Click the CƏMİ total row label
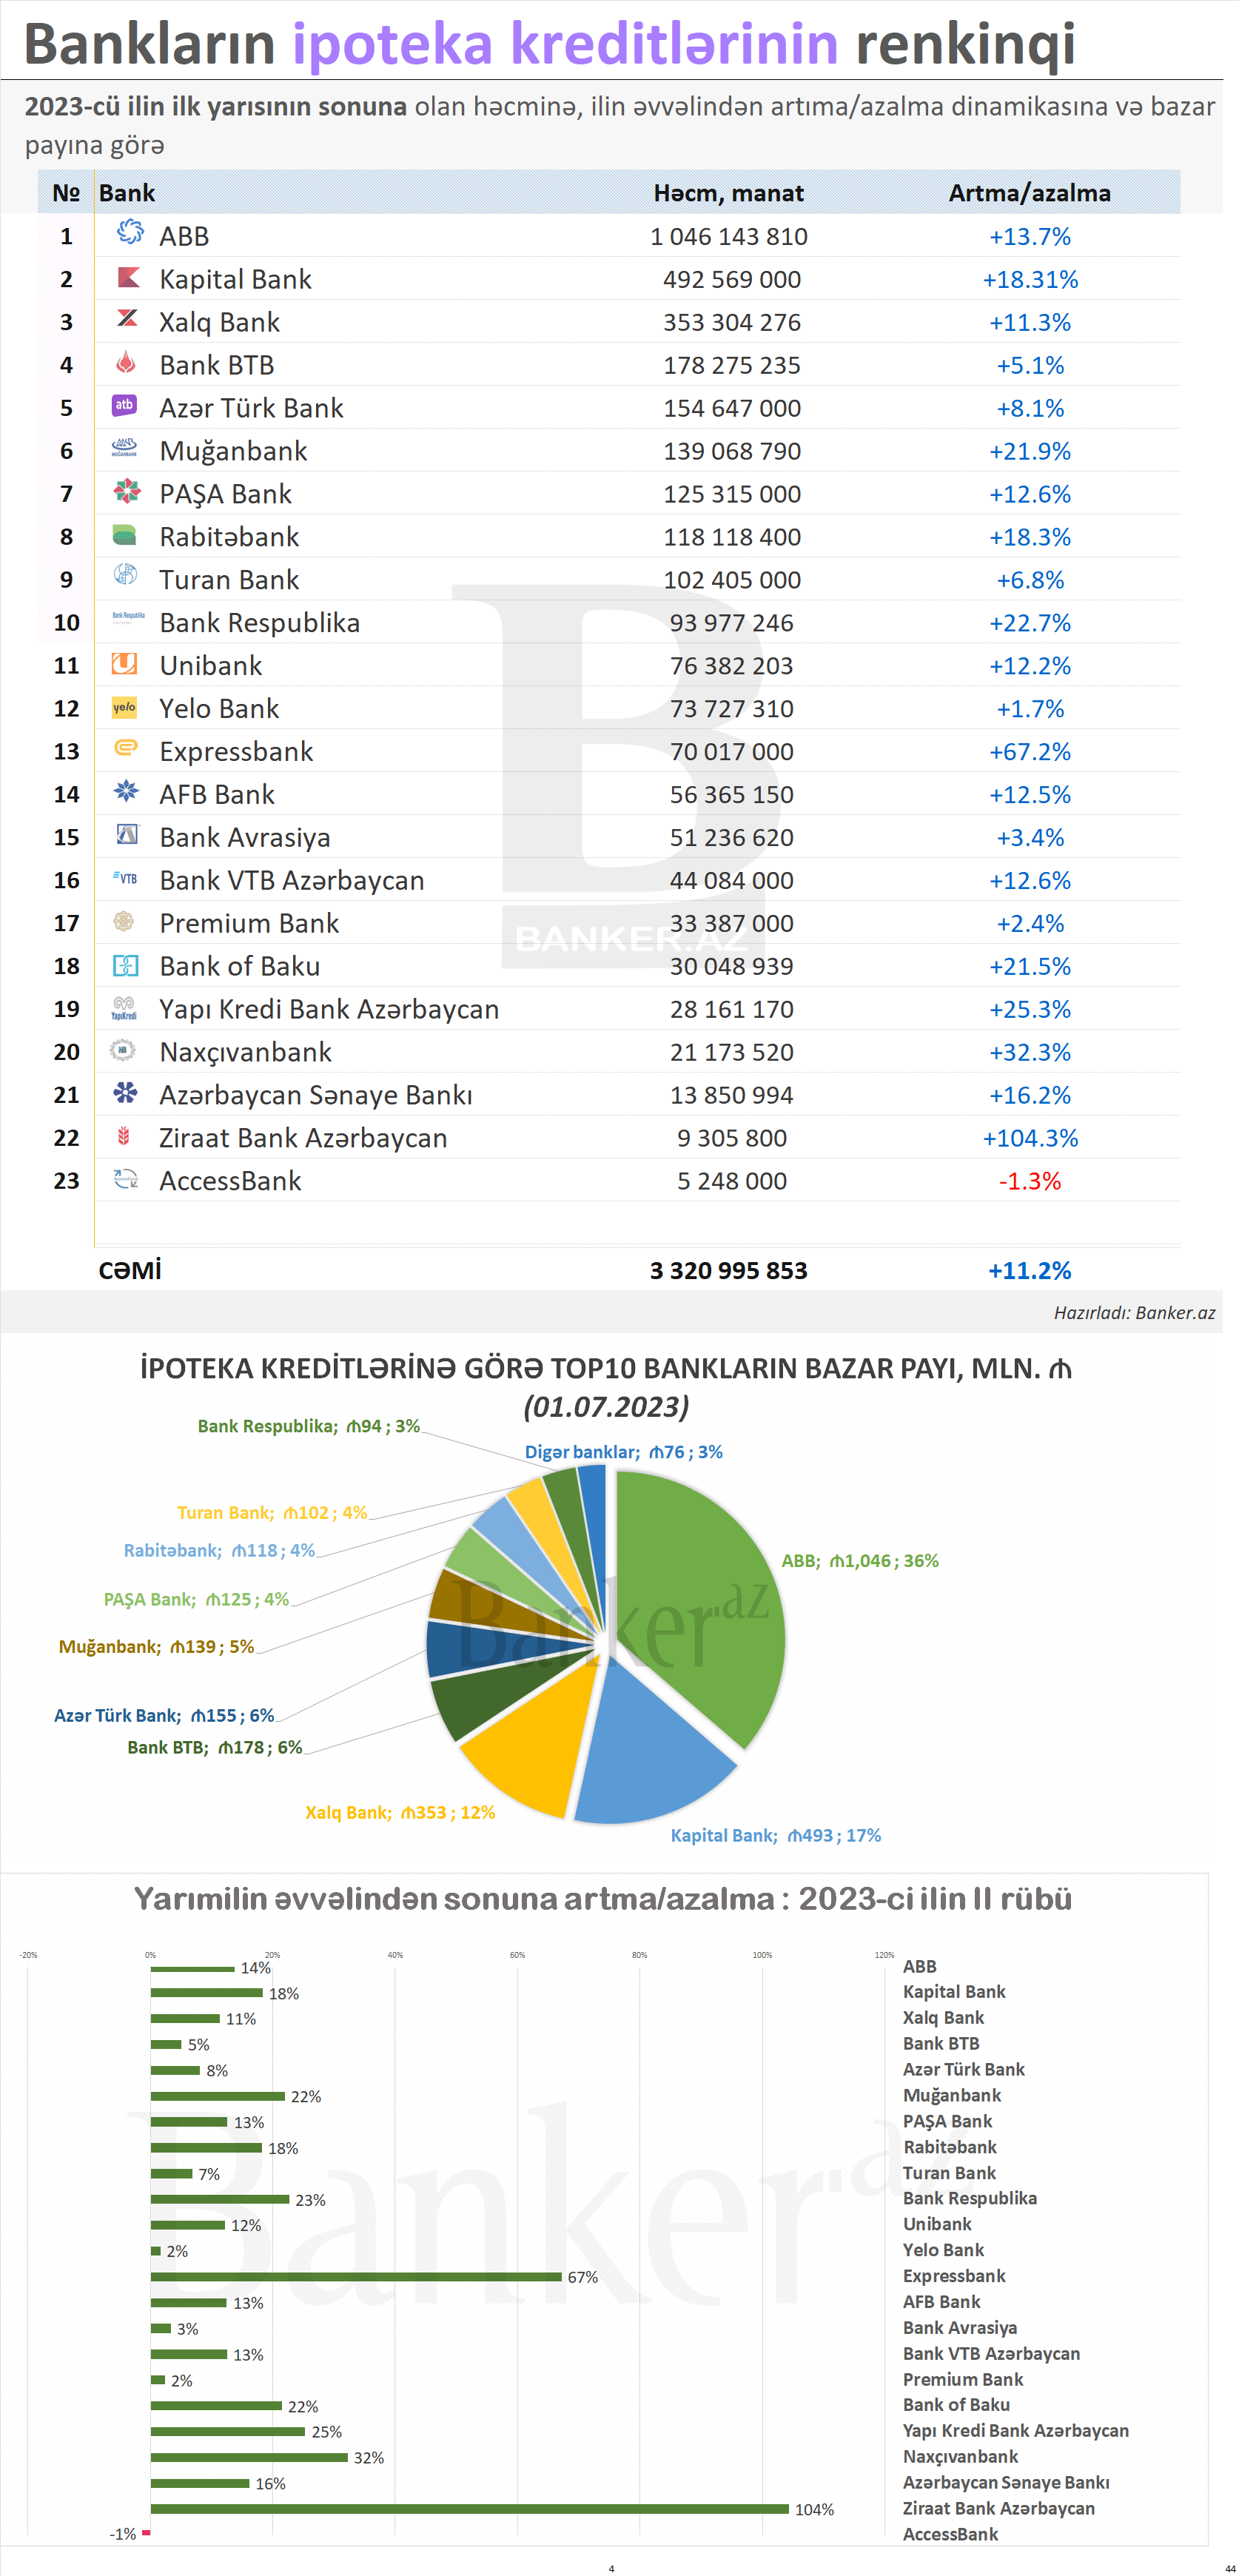 tap(130, 1270)
